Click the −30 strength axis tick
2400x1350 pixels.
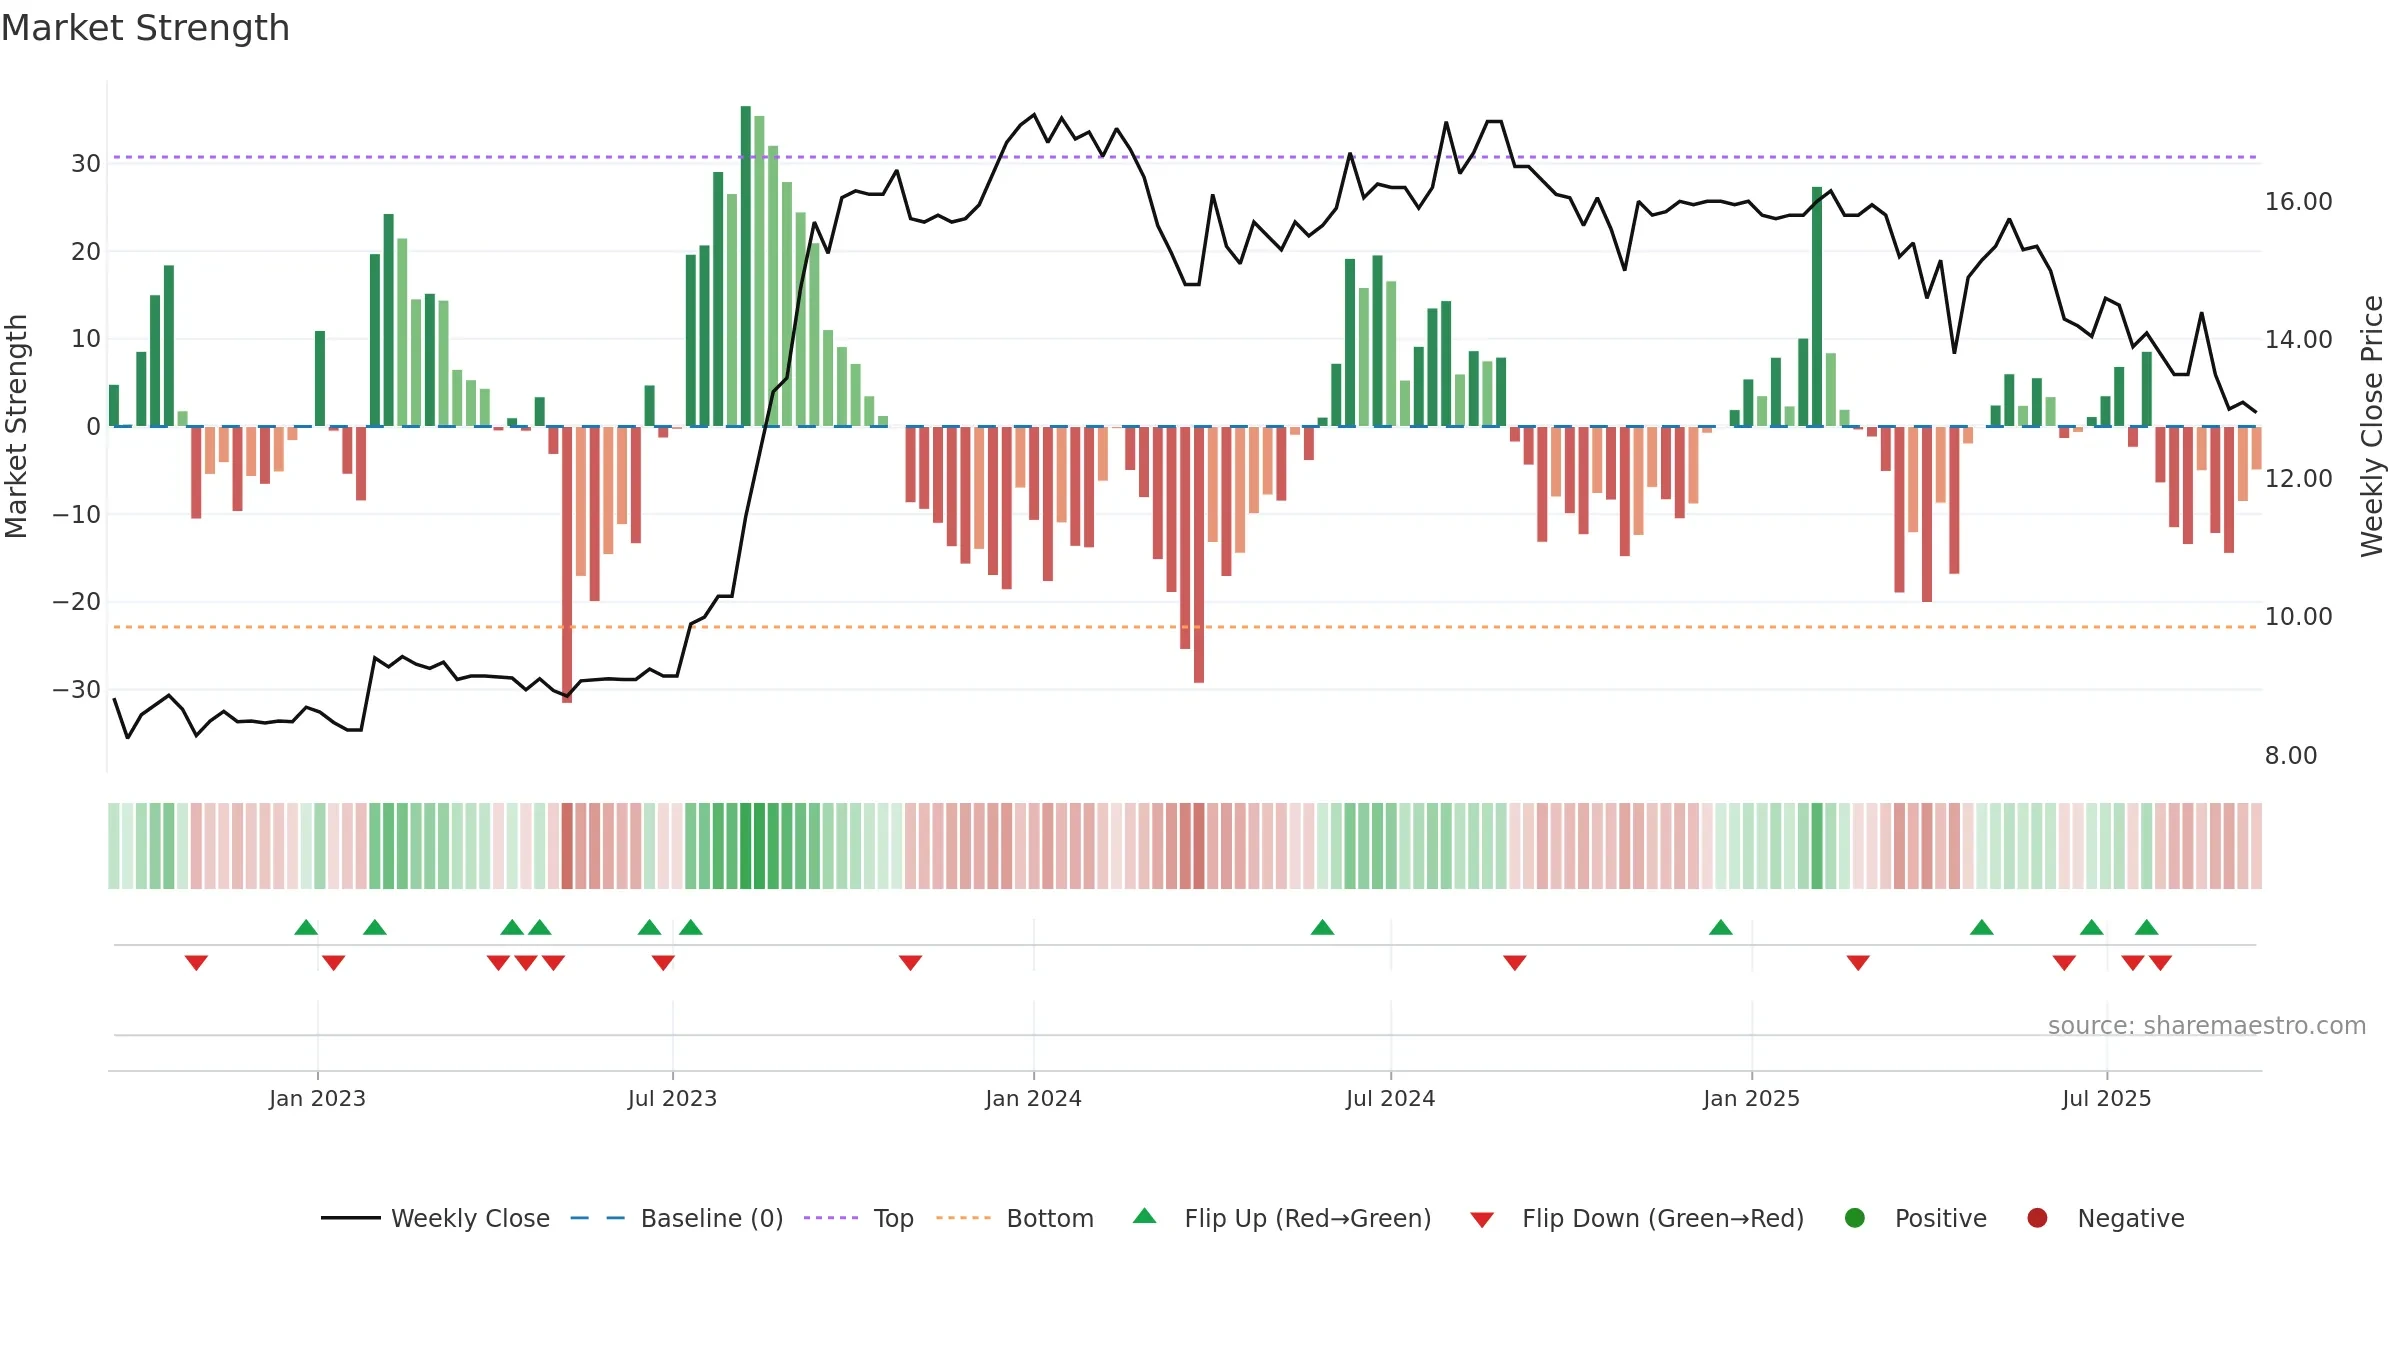(77, 690)
